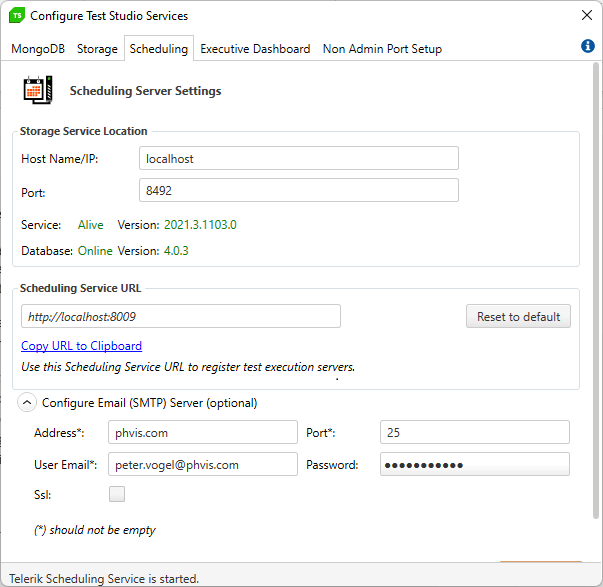Screen dimensions: 603x587
Task: Click the Copy URL to Clipboard link
Action: point(82,345)
